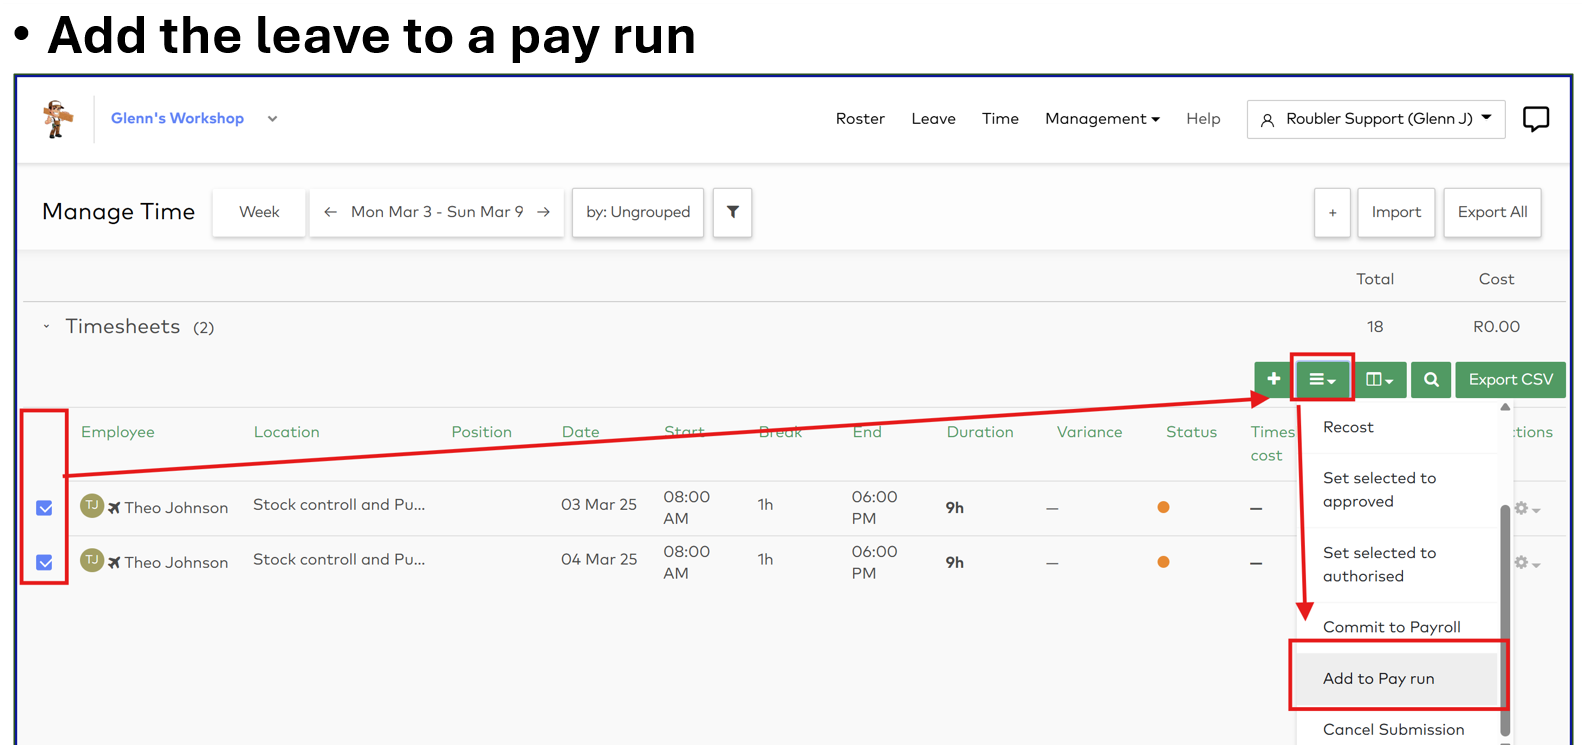Collapse the Timesheets section chevron

(x=46, y=326)
